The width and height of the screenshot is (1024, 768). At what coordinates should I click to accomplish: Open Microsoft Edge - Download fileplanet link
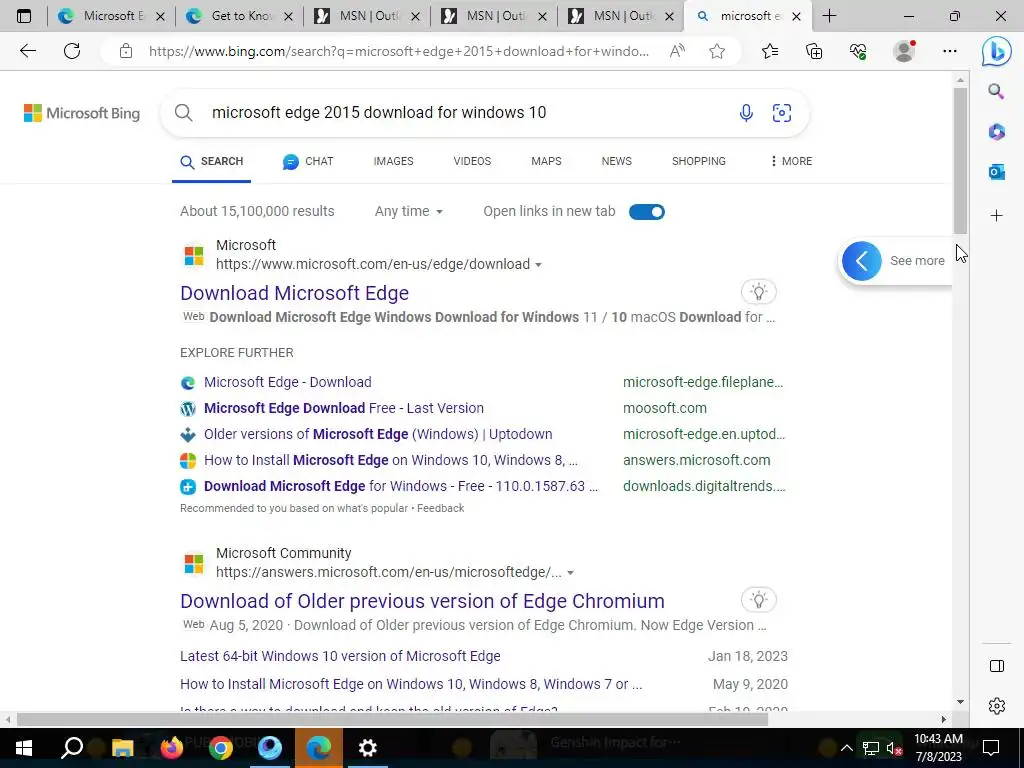[x=287, y=382]
